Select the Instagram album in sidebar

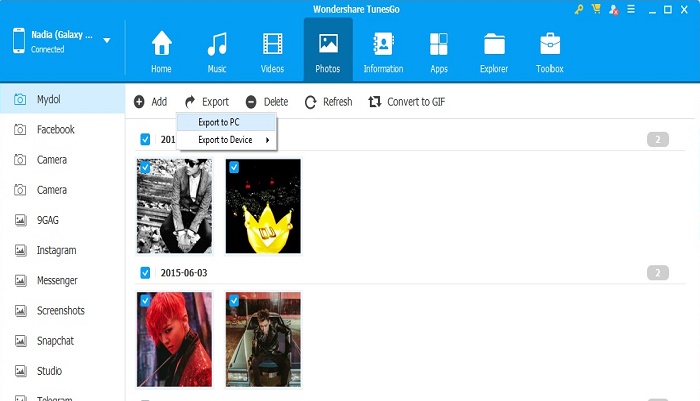(56, 250)
